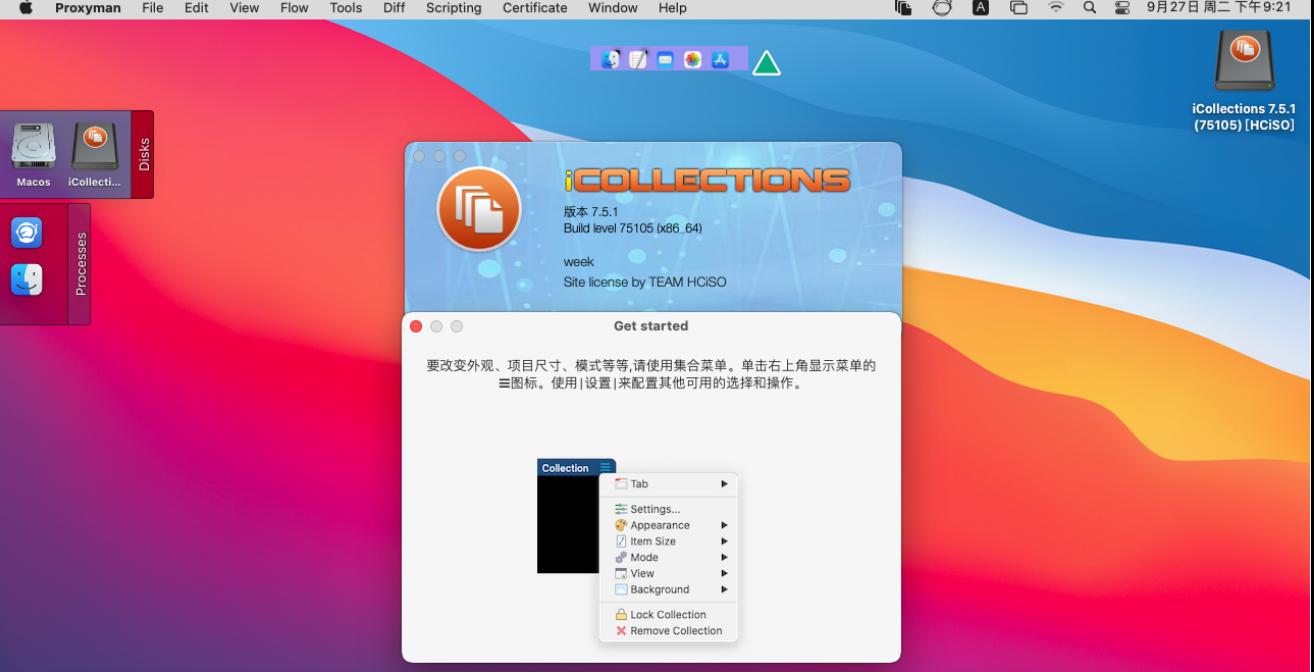Open Spotlight search in the menu bar
This screenshot has height=672, width=1314.
pos(1089,8)
